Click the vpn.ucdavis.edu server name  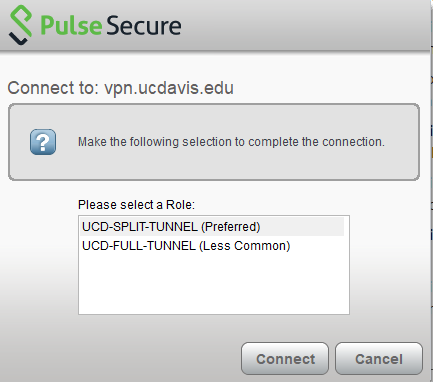pos(169,88)
